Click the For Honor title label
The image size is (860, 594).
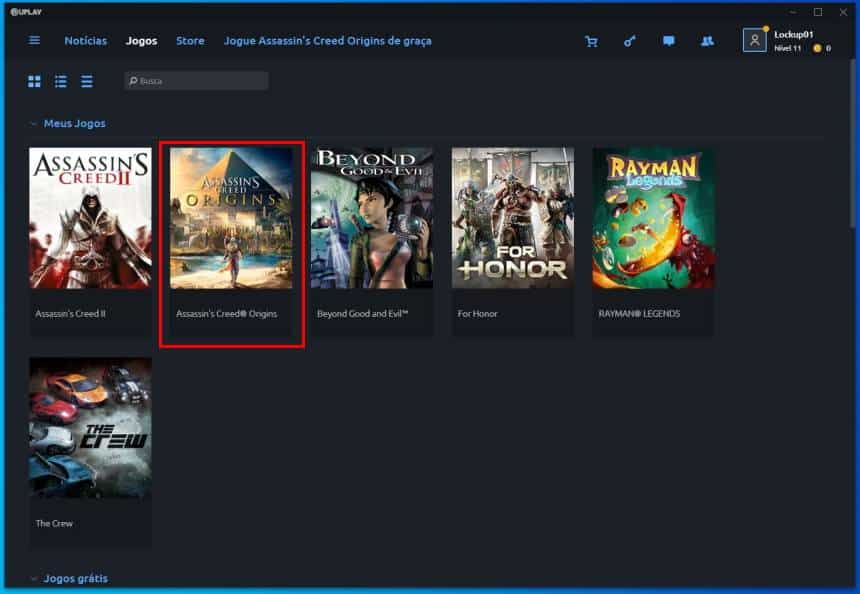pos(478,314)
